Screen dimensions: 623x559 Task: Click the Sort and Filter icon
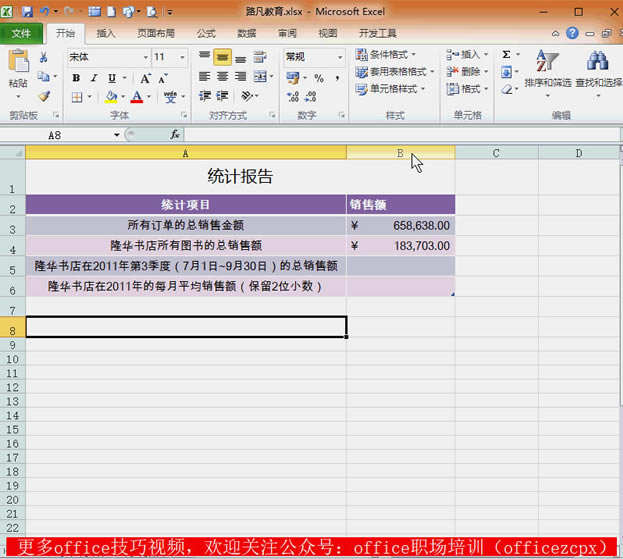pos(547,62)
